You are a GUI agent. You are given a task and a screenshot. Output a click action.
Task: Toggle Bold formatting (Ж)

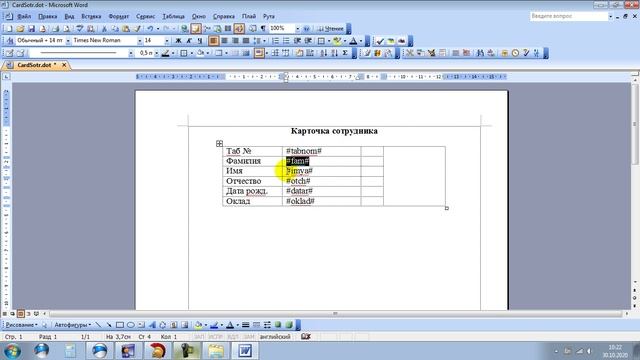pyautogui.click(x=178, y=41)
